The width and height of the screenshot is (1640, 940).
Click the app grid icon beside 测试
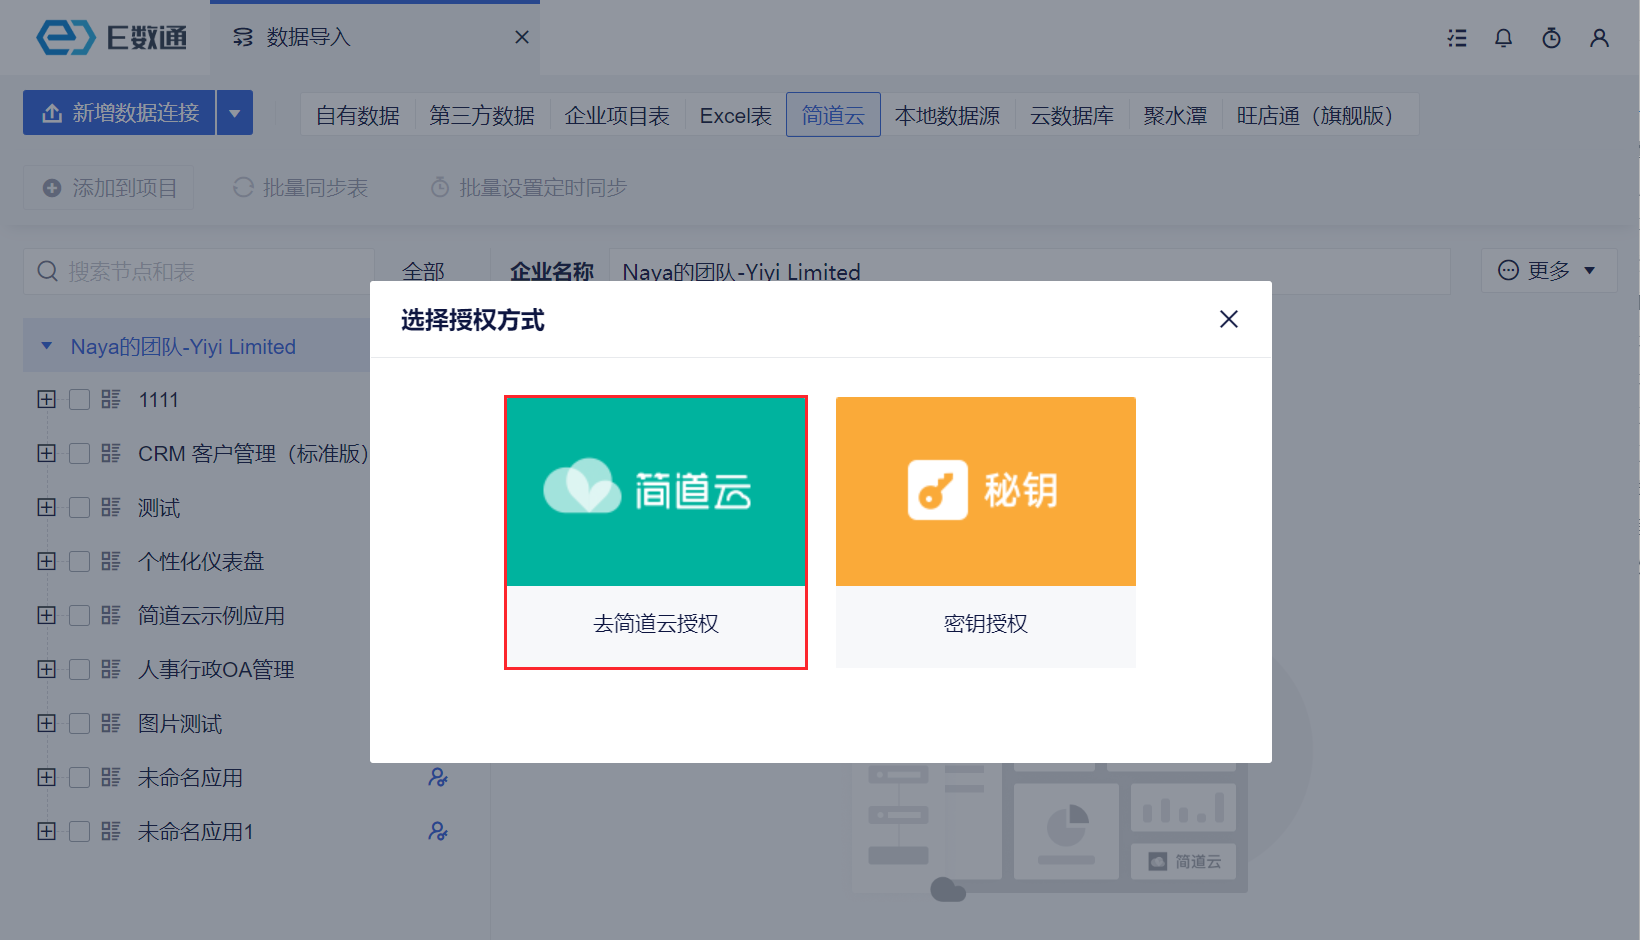111,507
